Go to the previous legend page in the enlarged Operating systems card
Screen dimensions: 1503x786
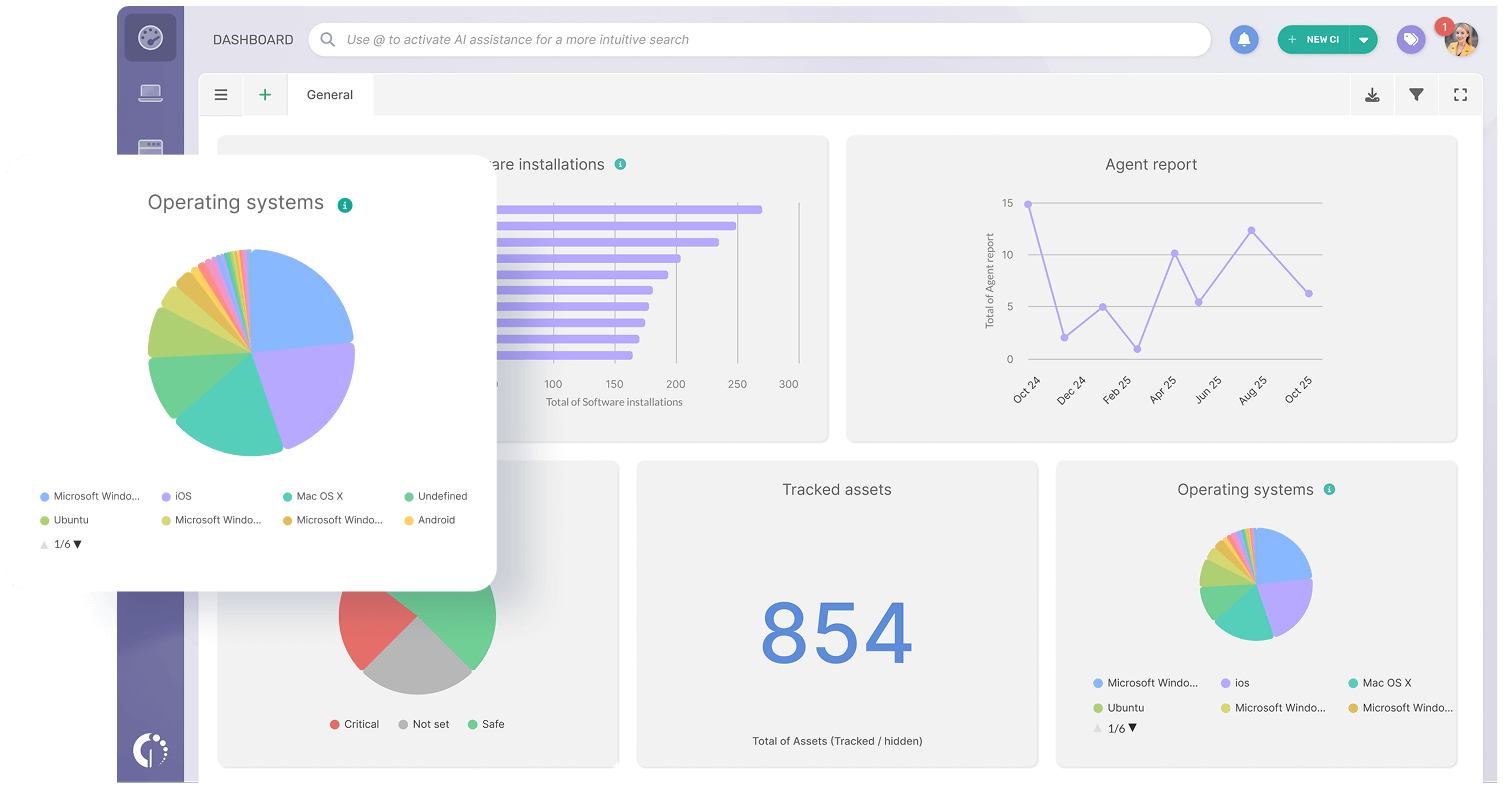44,545
